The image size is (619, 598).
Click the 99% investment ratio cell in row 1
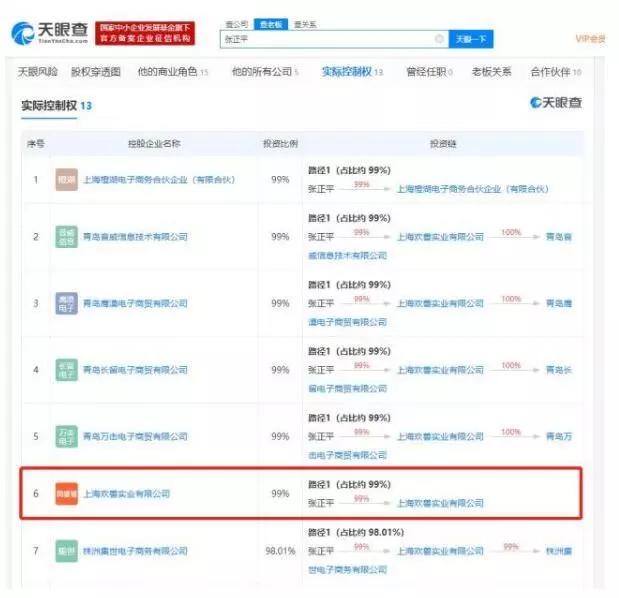[x=280, y=180]
